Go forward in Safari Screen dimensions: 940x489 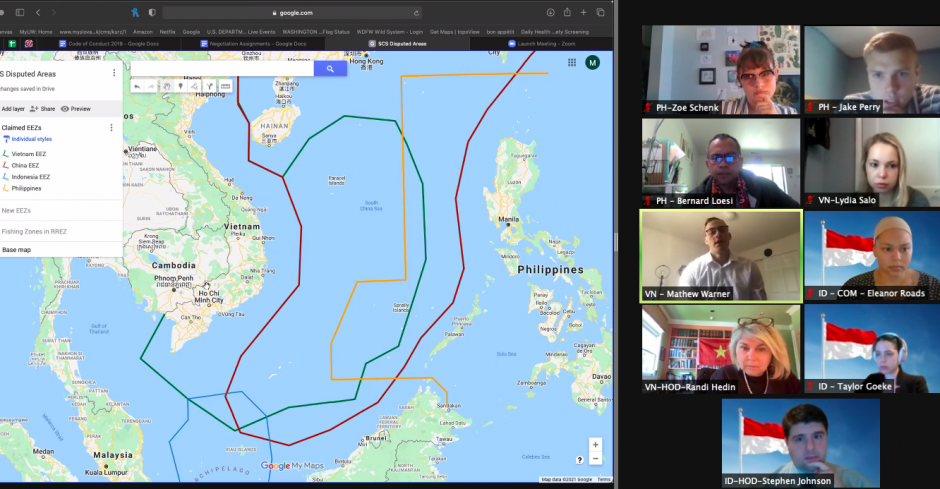point(53,13)
